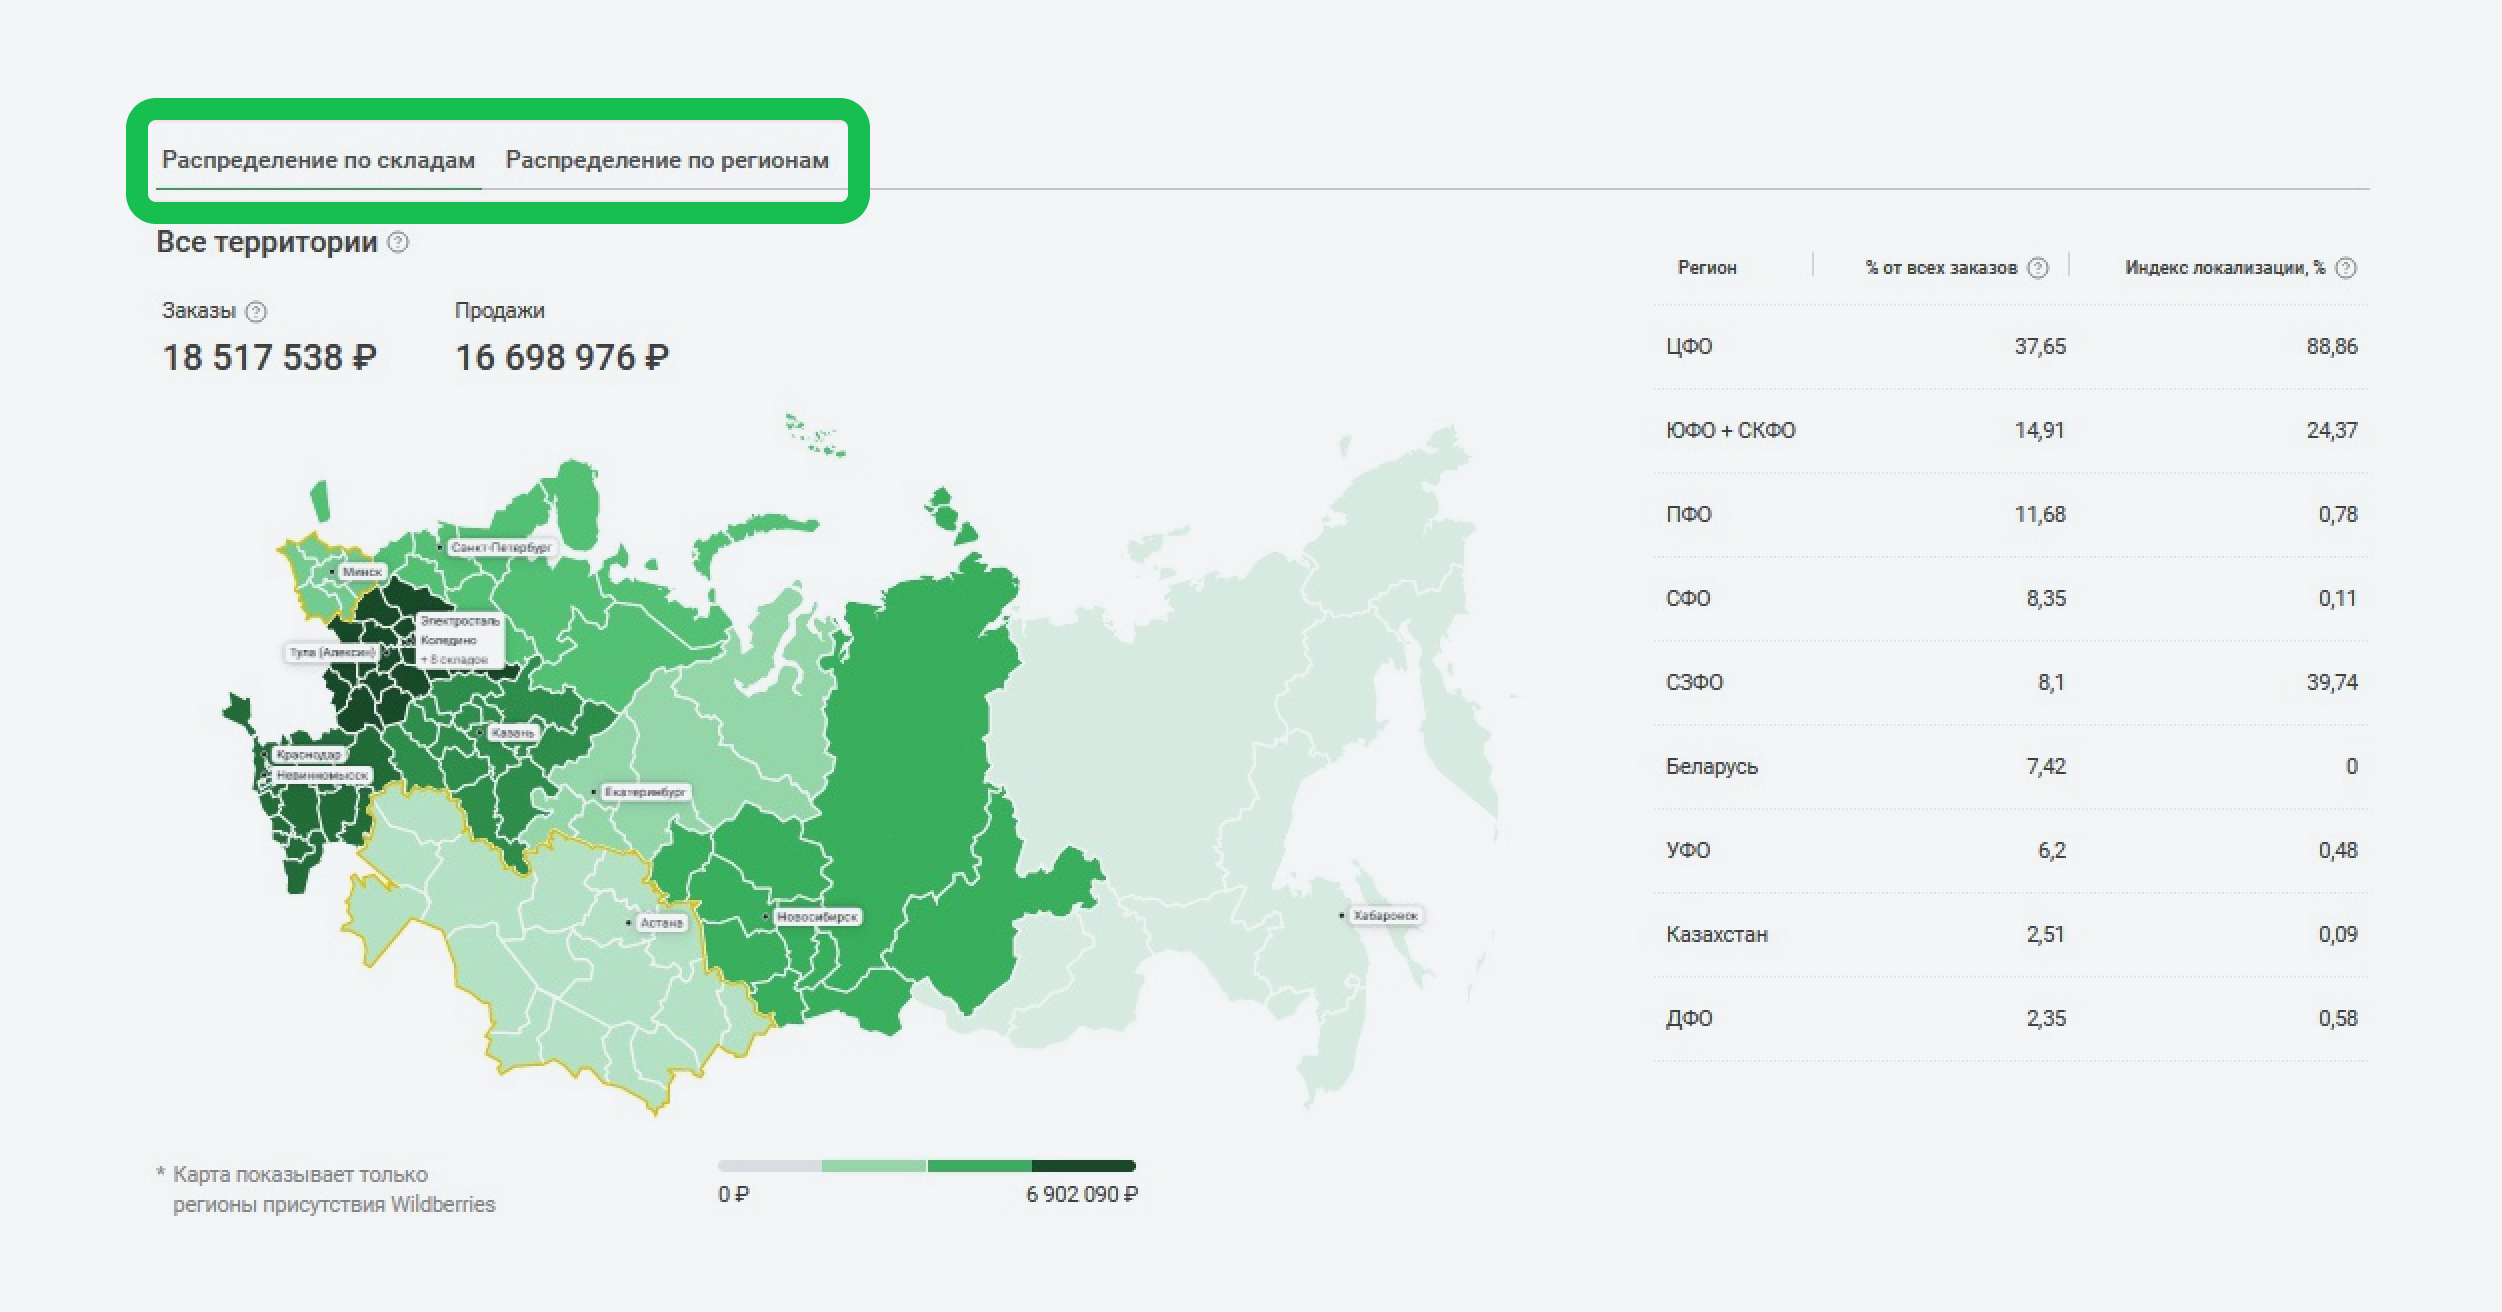
Task: Sort by Регион column header
Action: pyautogui.click(x=1707, y=268)
